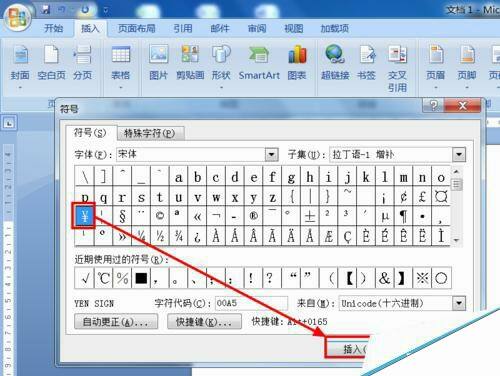Open the 页面布局 ribbon tab
Viewport: 500px width, 376px height.
coord(137,29)
